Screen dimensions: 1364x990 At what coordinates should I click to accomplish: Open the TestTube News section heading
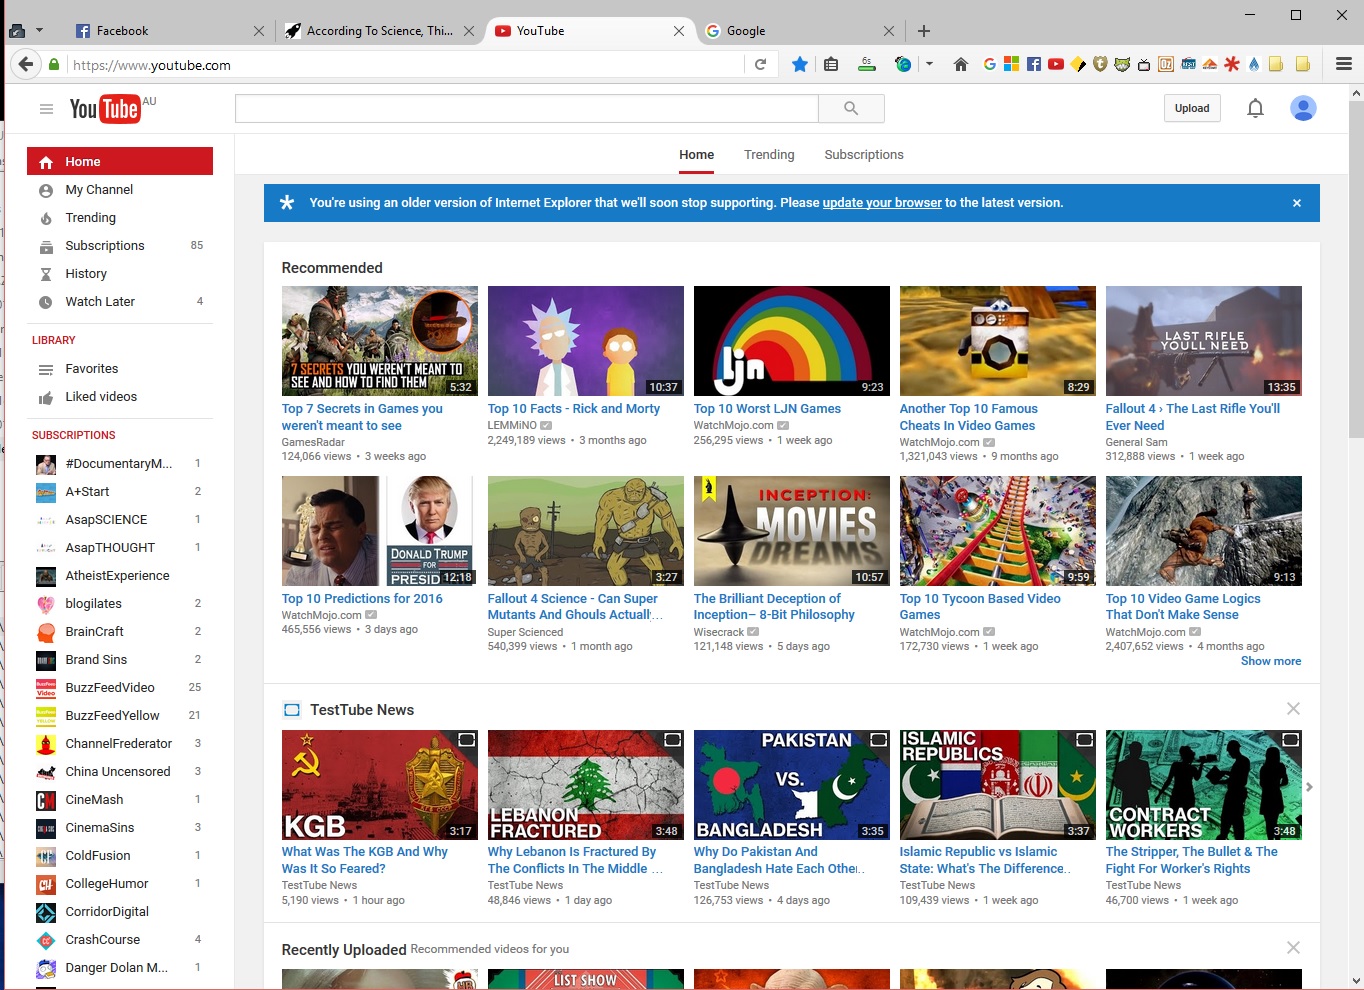pos(362,710)
